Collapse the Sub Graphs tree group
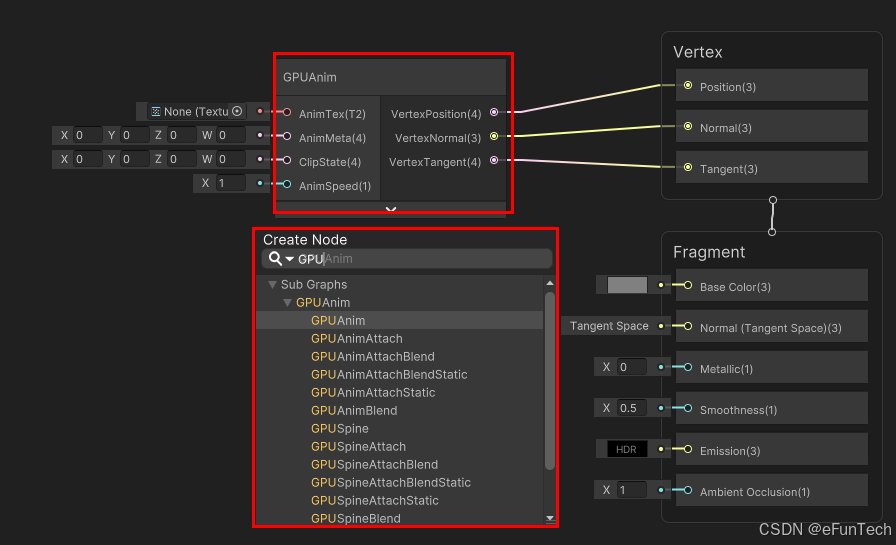Image resolution: width=896 pixels, height=545 pixels. [273, 284]
